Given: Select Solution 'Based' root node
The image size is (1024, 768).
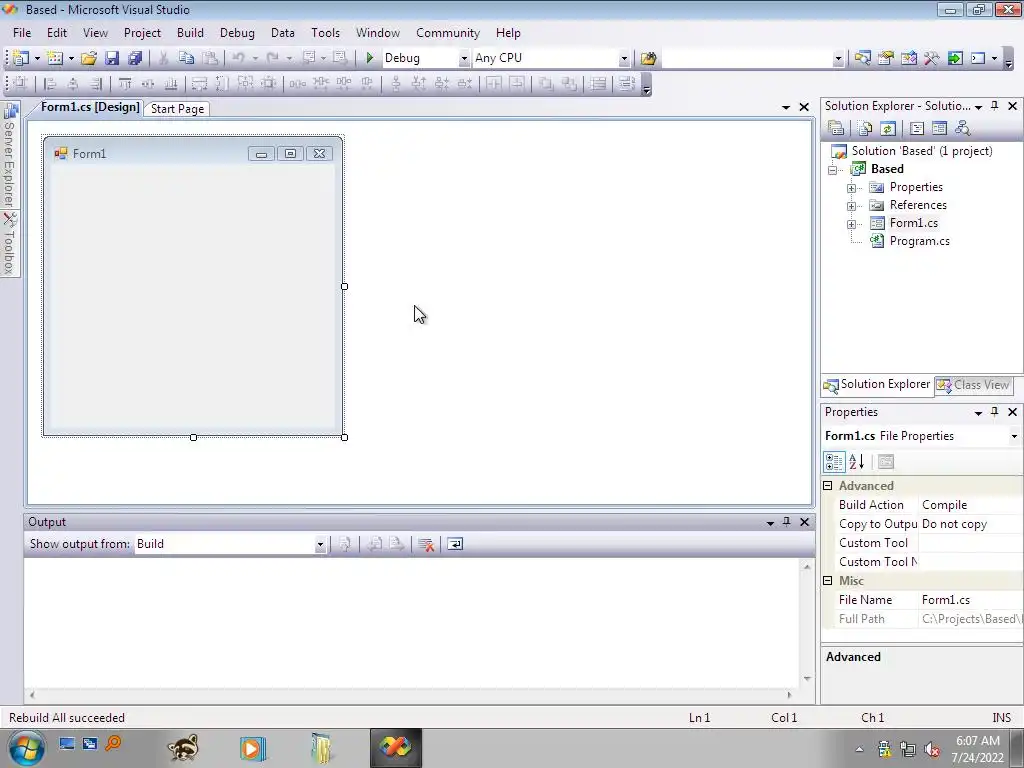Looking at the screenshot, I should point(921,151).
